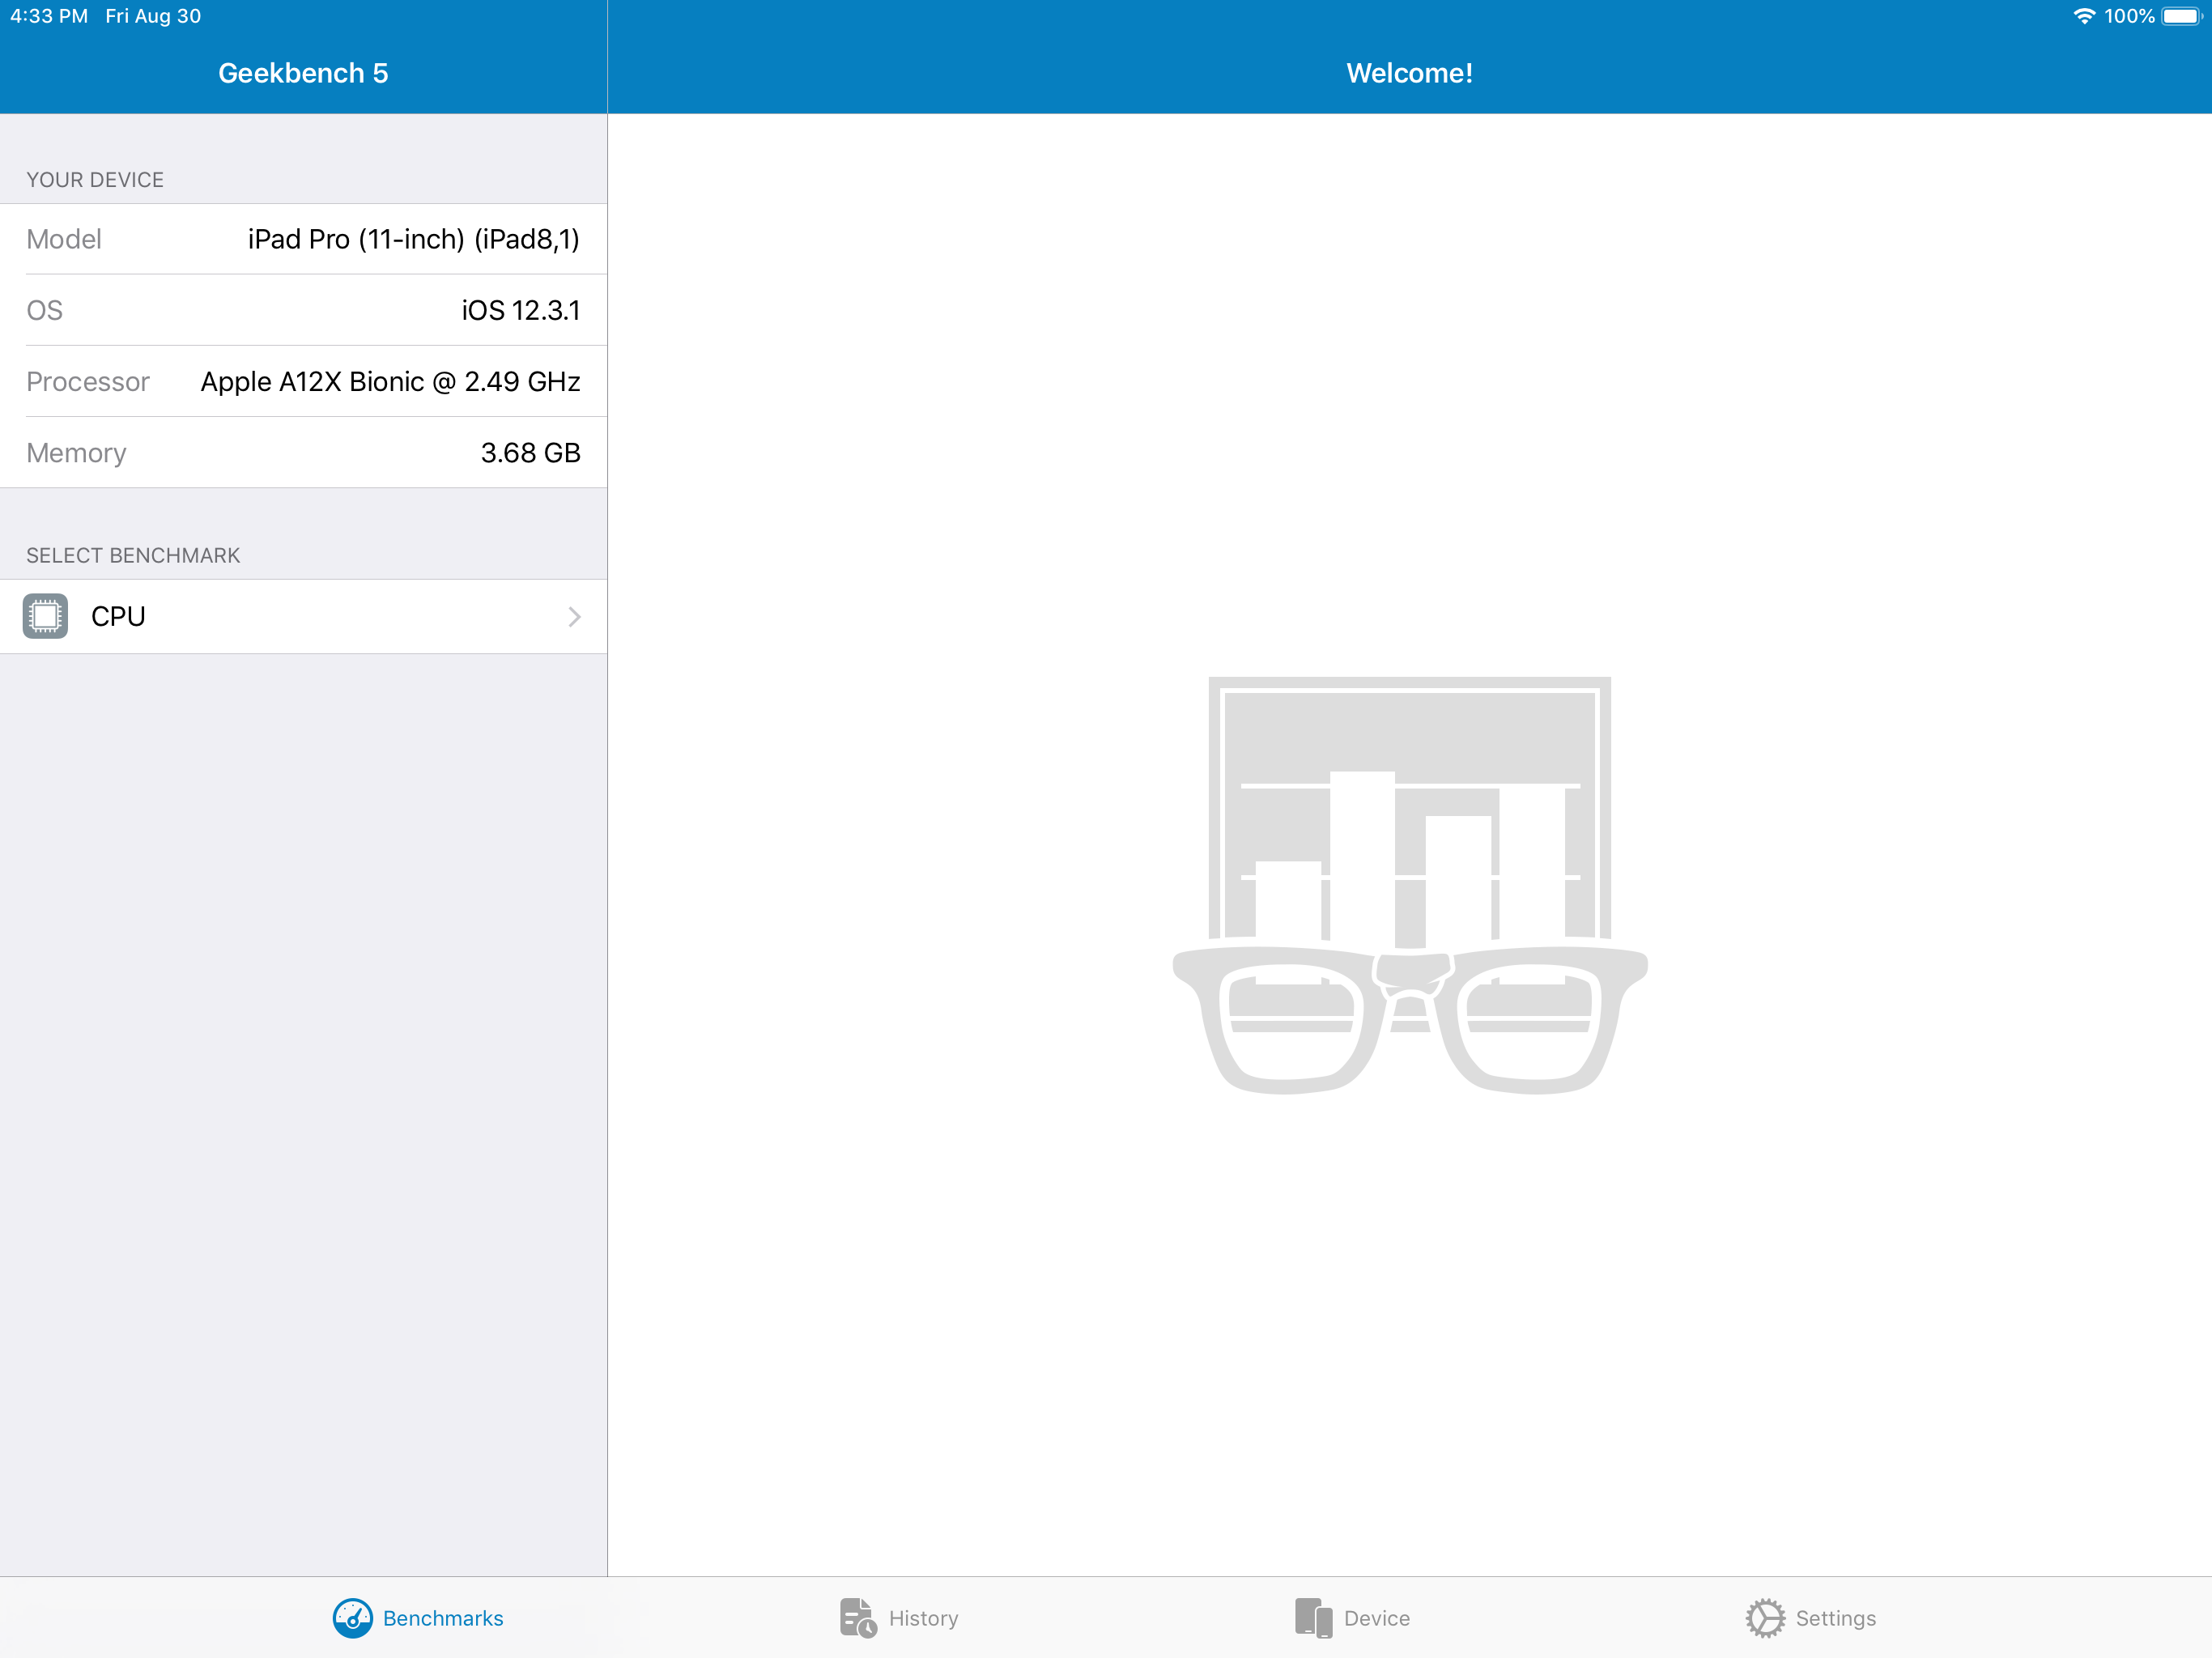
Task: Switch to the Settings tab label
Action: point(1835,1617)
